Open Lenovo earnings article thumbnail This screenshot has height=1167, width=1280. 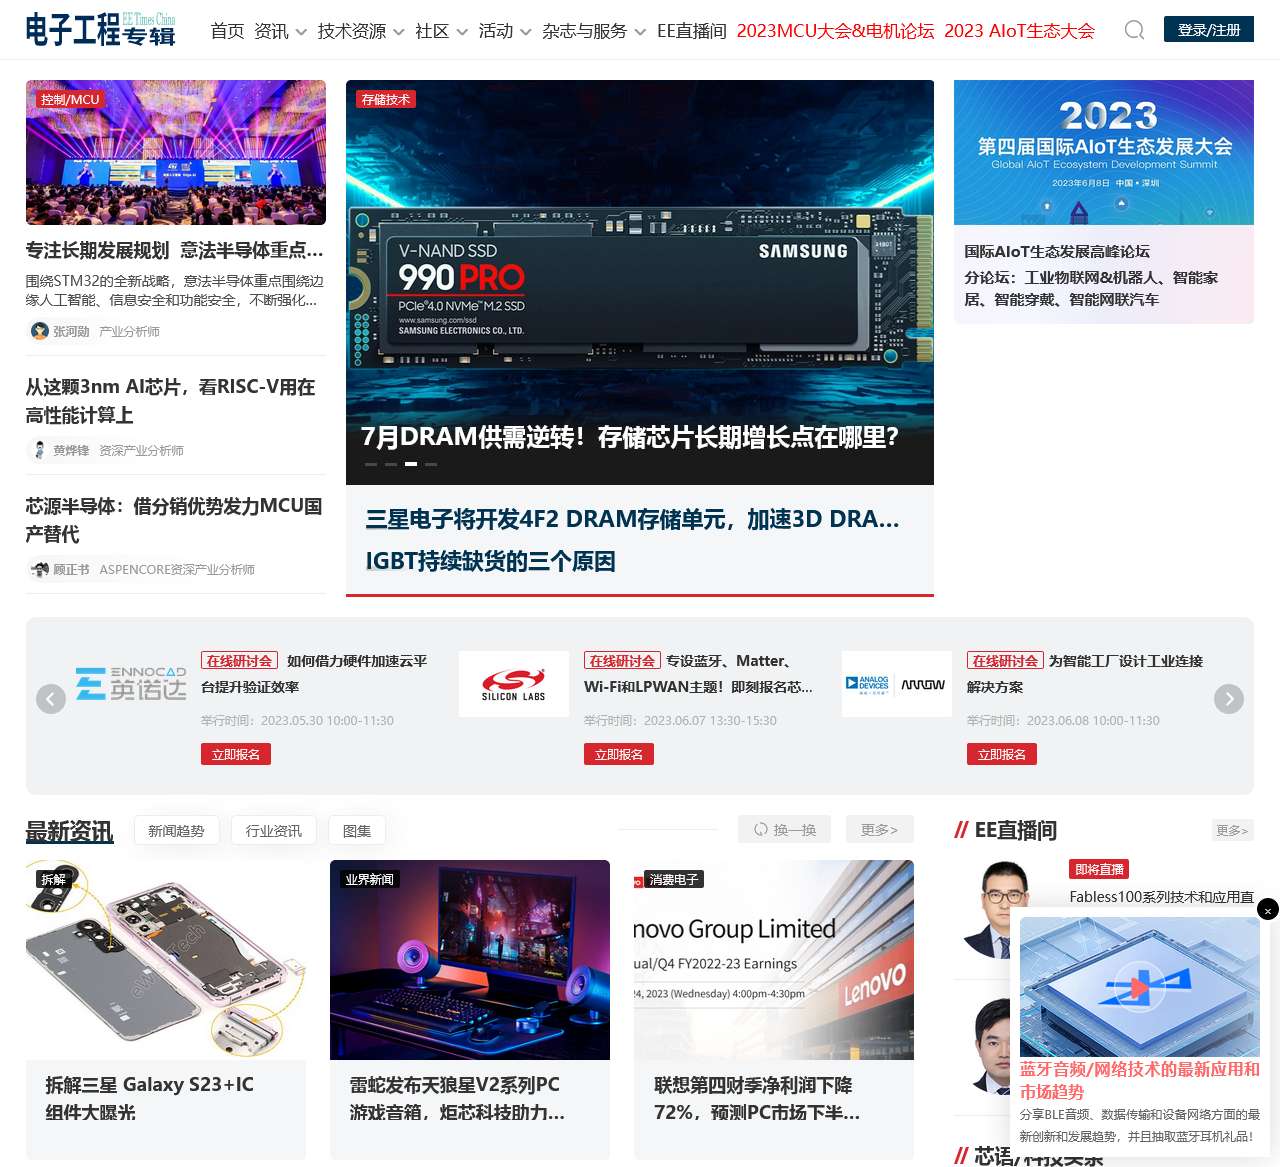[x=774, y=960]
